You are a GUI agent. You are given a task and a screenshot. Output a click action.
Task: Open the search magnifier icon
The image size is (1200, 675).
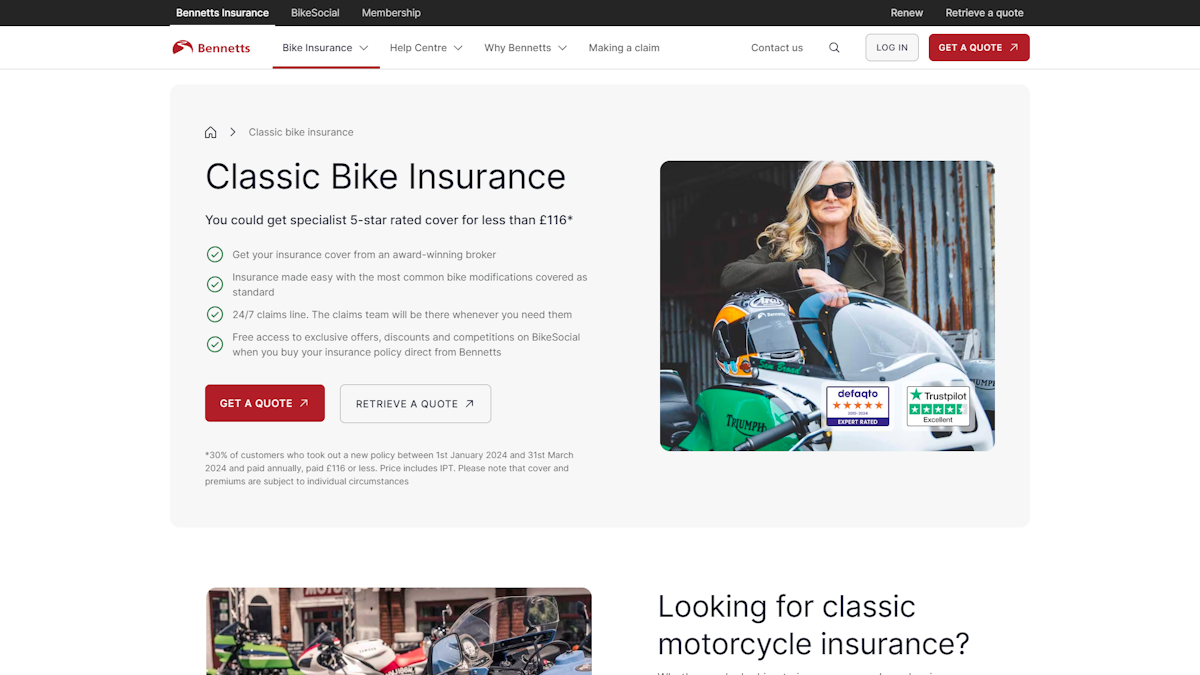[x=834, y=47]
